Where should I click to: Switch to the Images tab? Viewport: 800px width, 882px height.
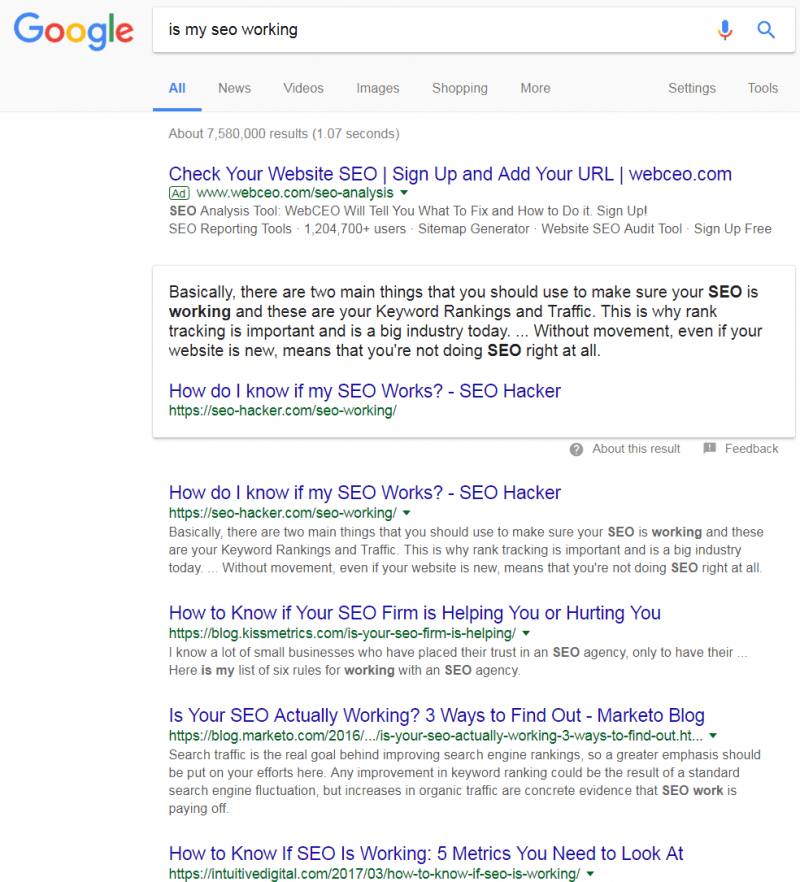coord(377,88)
